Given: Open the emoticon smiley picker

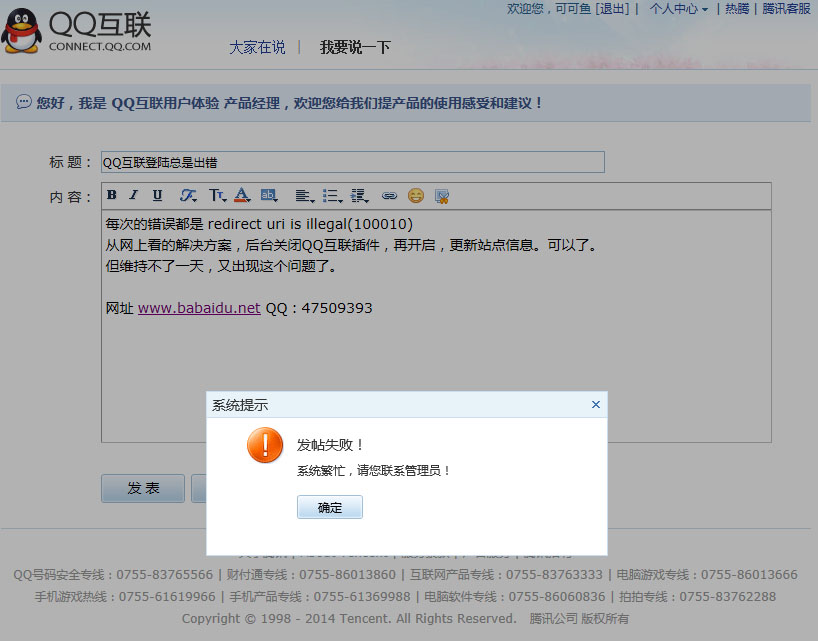Looking at the screenshot, I should (416, 196).
